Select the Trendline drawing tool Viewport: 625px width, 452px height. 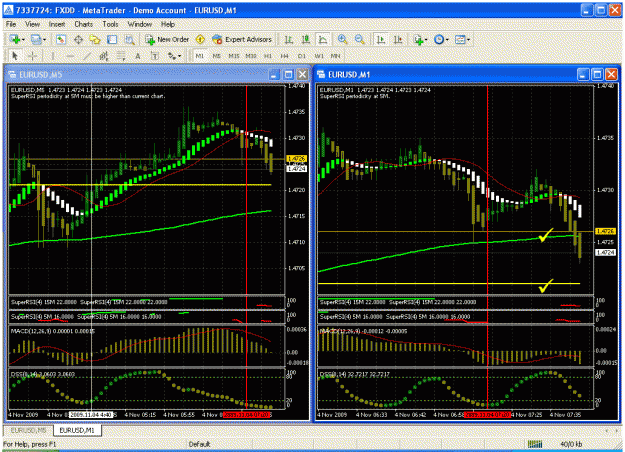[x=87, y=56]
